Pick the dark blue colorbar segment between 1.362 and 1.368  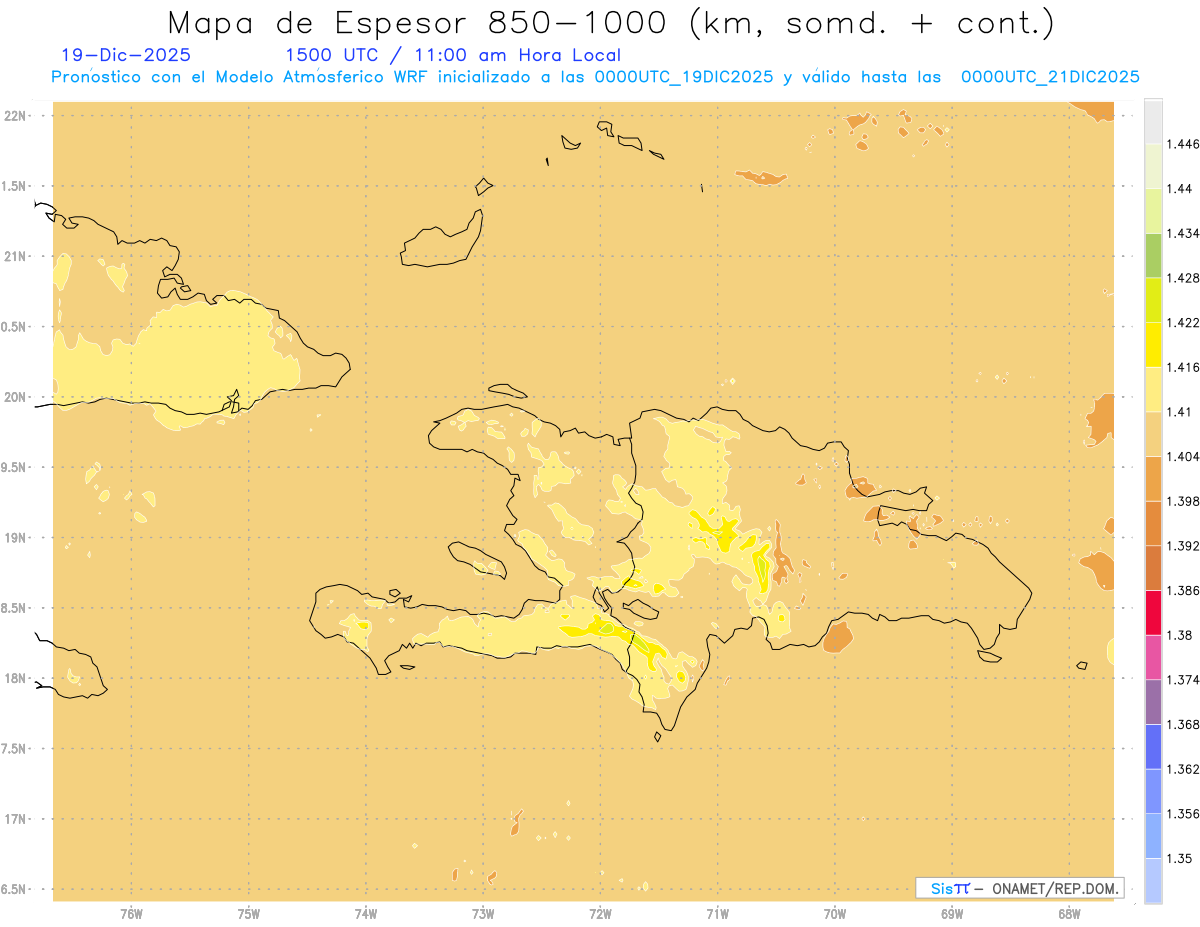point(1153,746)
